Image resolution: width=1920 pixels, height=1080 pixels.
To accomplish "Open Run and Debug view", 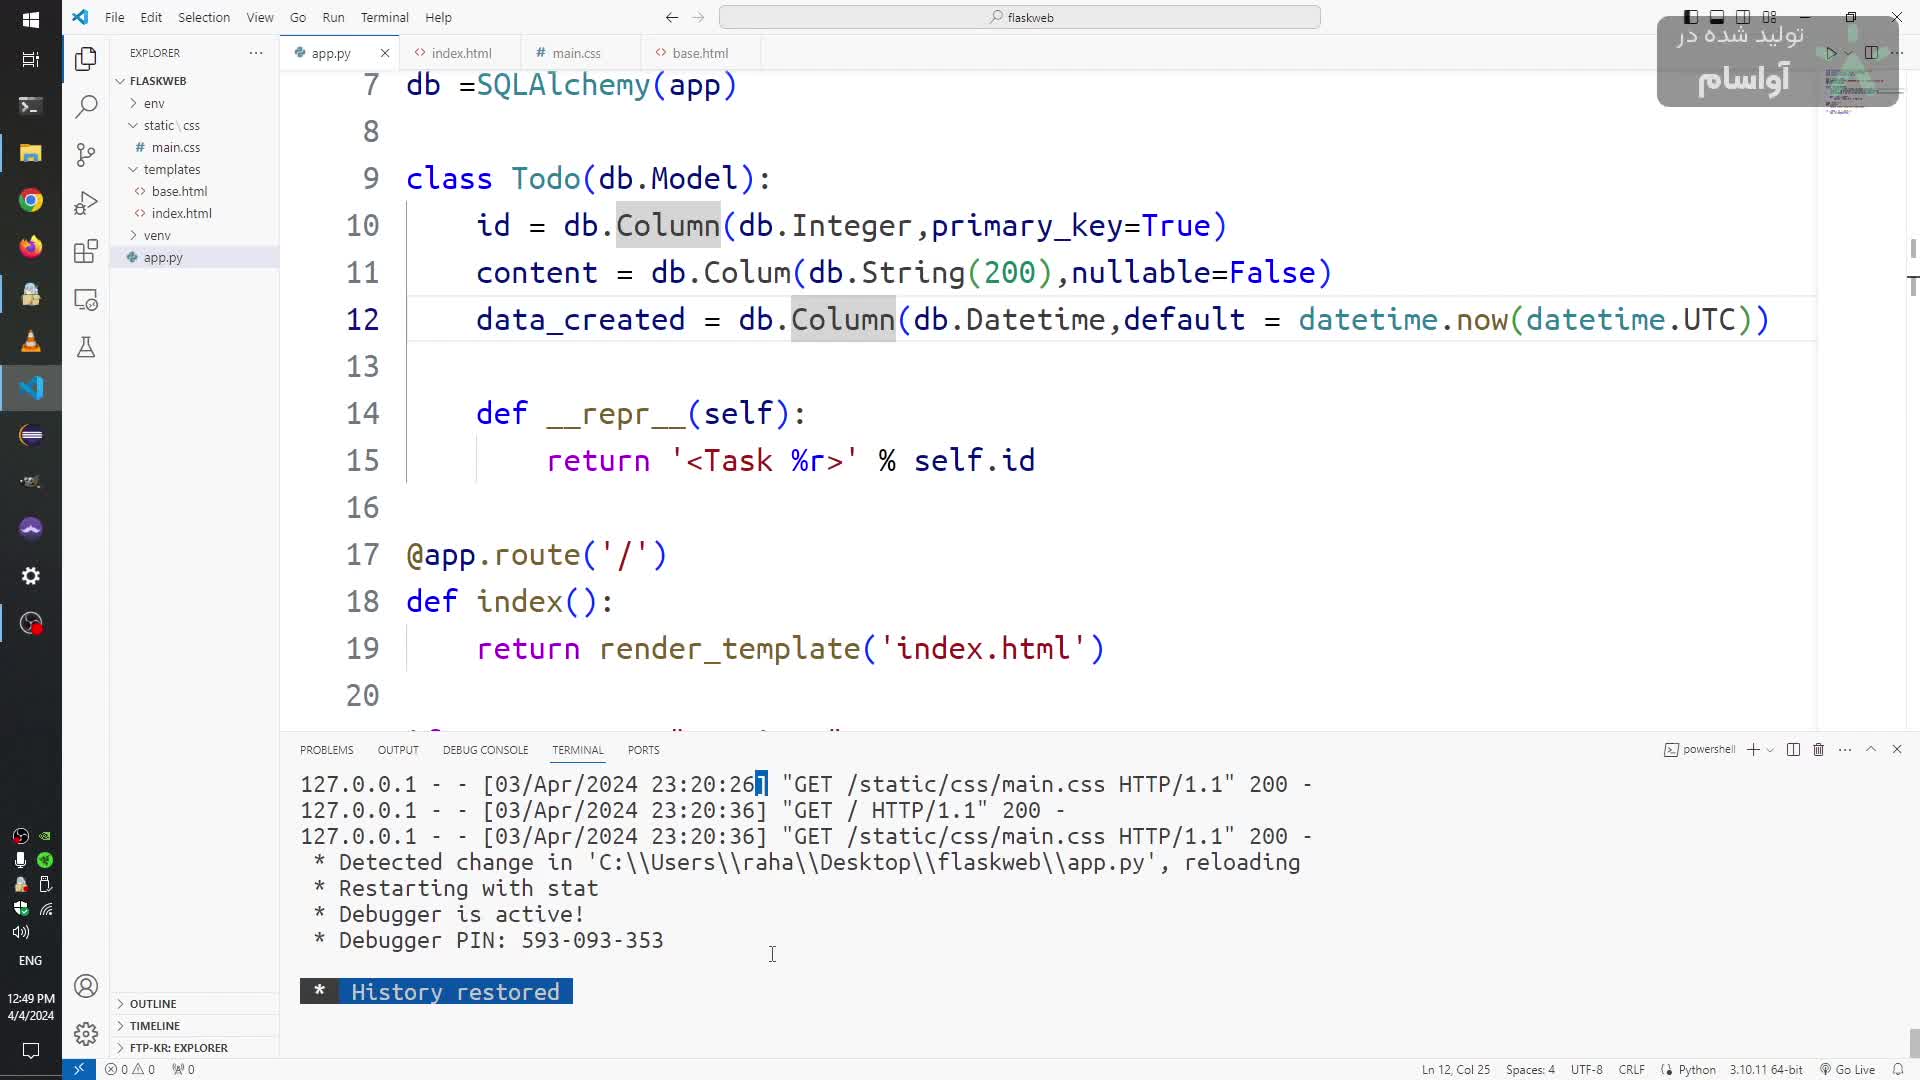I will click(86, 203).
